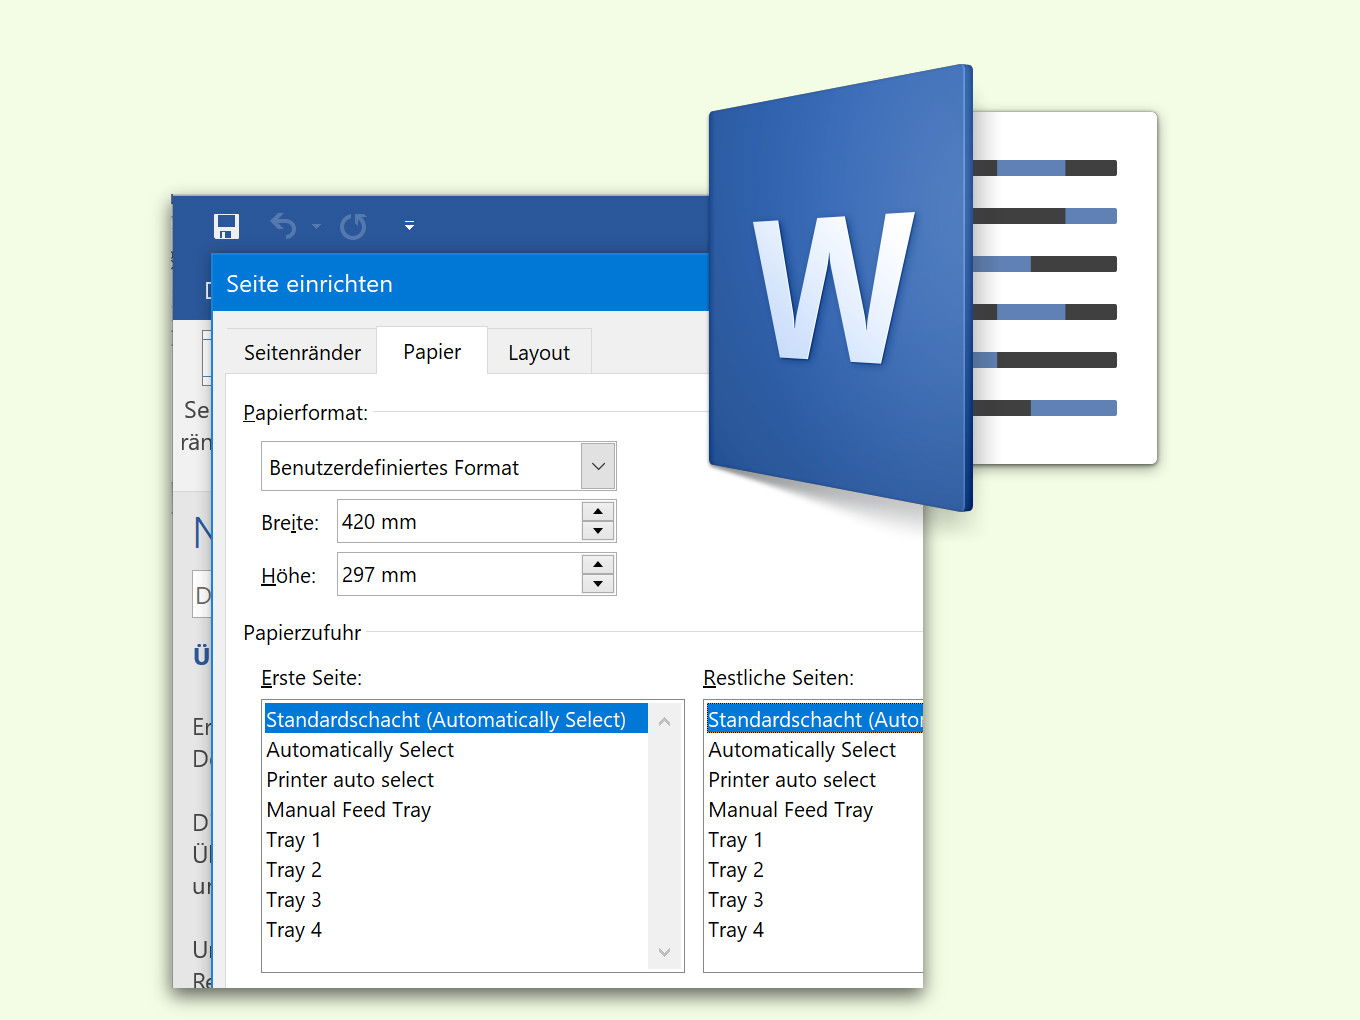Select Tray 4 in Restliche Seiten list

814,929
